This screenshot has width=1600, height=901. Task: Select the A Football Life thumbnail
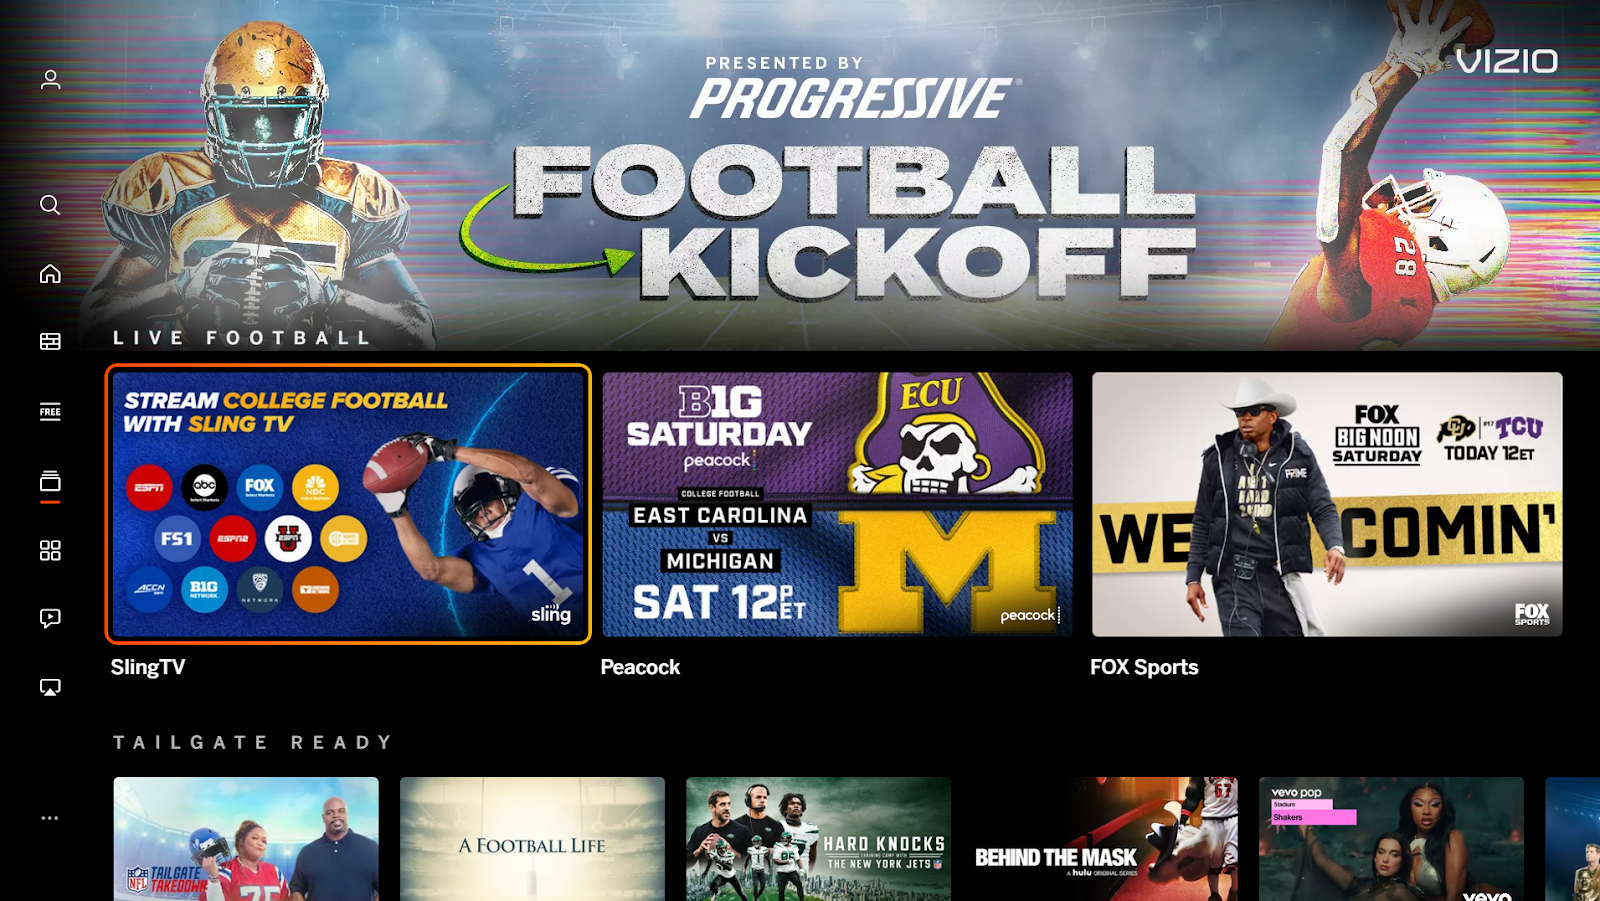(x=532, y=839)
